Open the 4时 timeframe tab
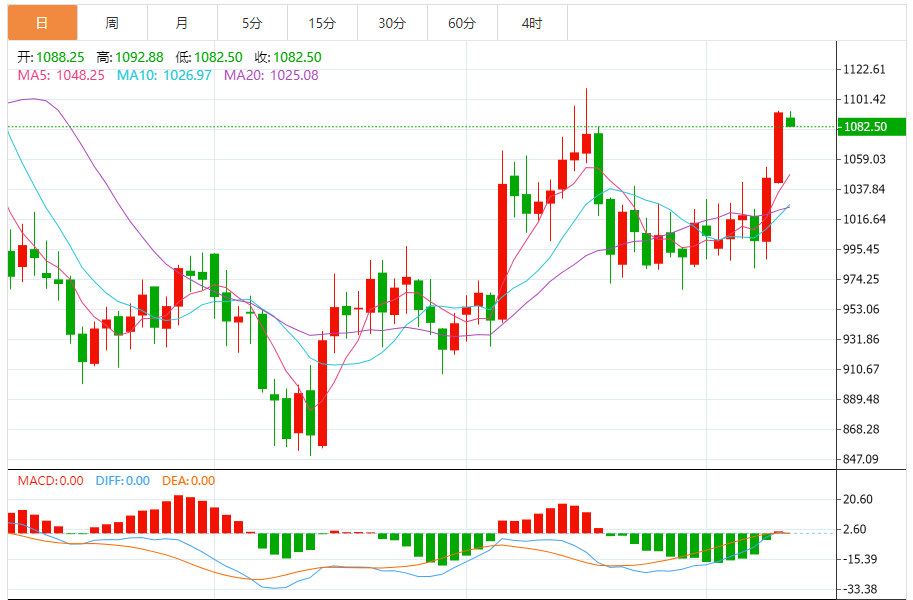 pos(532,23)
